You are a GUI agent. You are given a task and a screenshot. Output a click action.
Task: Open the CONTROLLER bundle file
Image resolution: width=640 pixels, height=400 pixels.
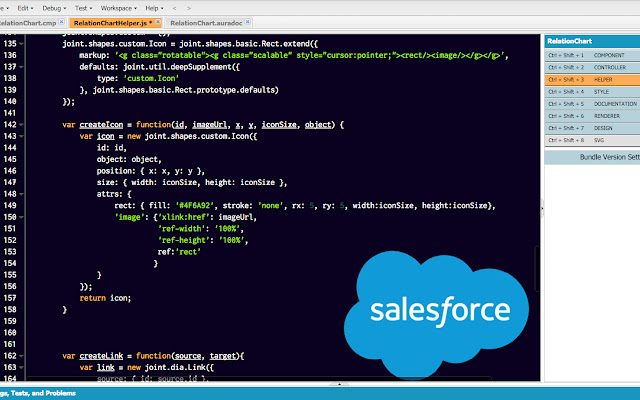pyautogui.click(x=592, y=67)
